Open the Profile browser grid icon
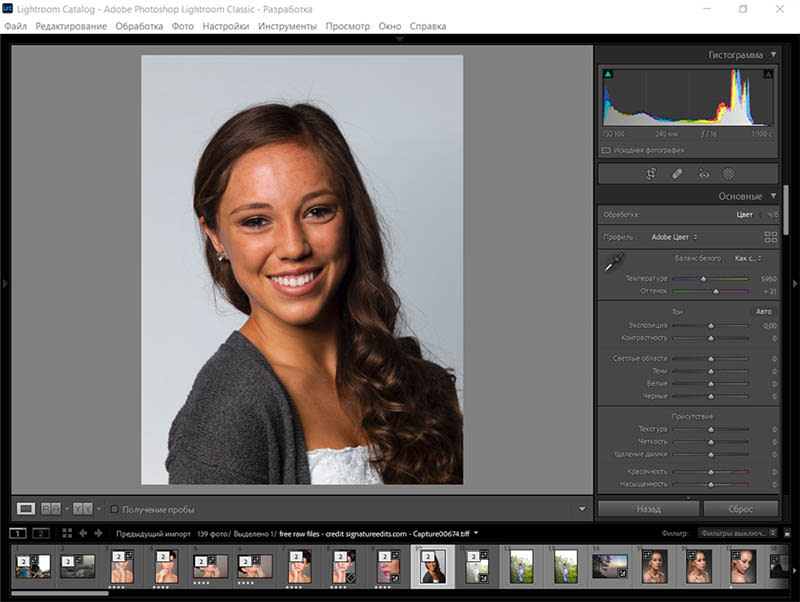The width and height of the screenshot is (800, 602). click(x=770, y=237)
